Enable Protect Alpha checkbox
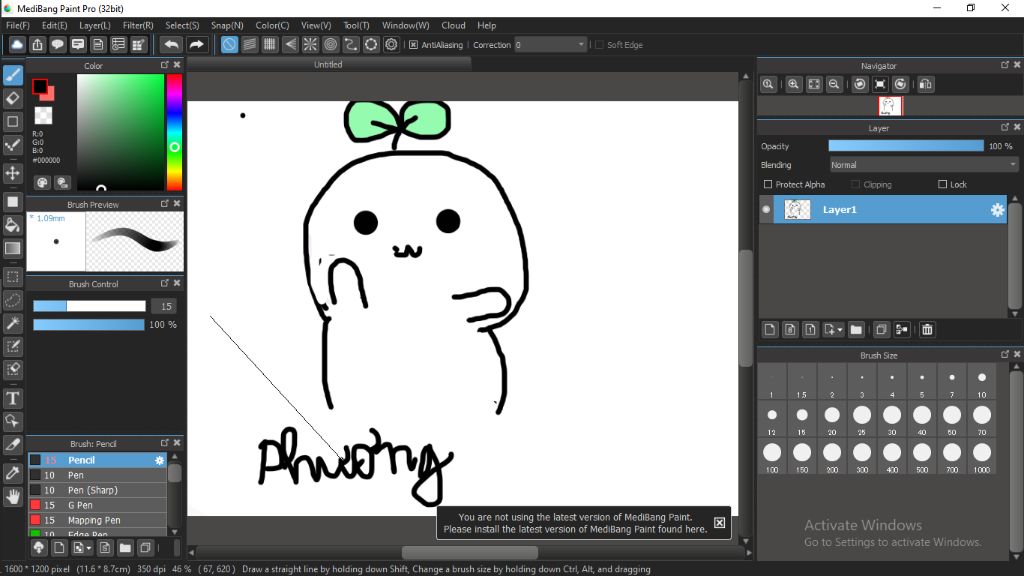 click(768, 184)
